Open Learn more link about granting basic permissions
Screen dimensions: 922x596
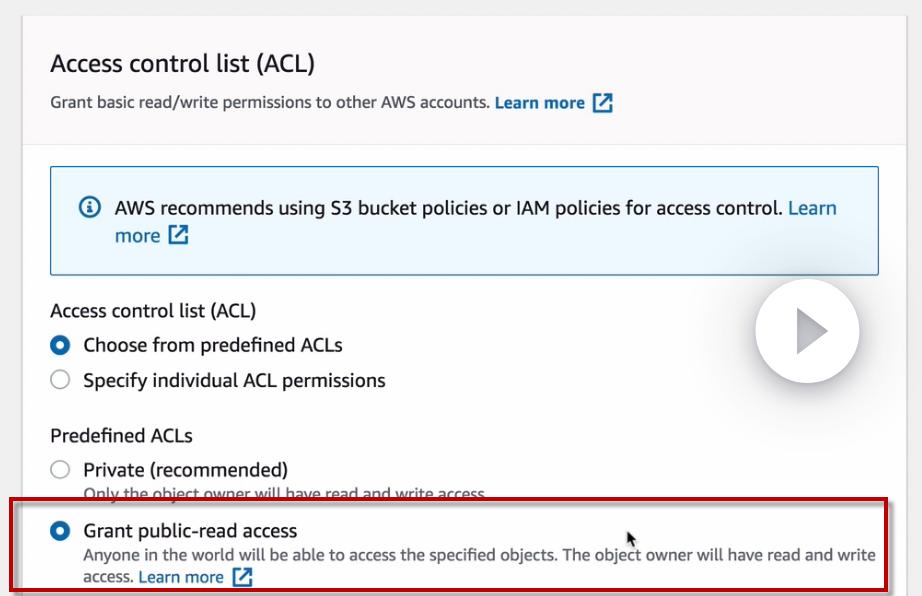(539, 103)
